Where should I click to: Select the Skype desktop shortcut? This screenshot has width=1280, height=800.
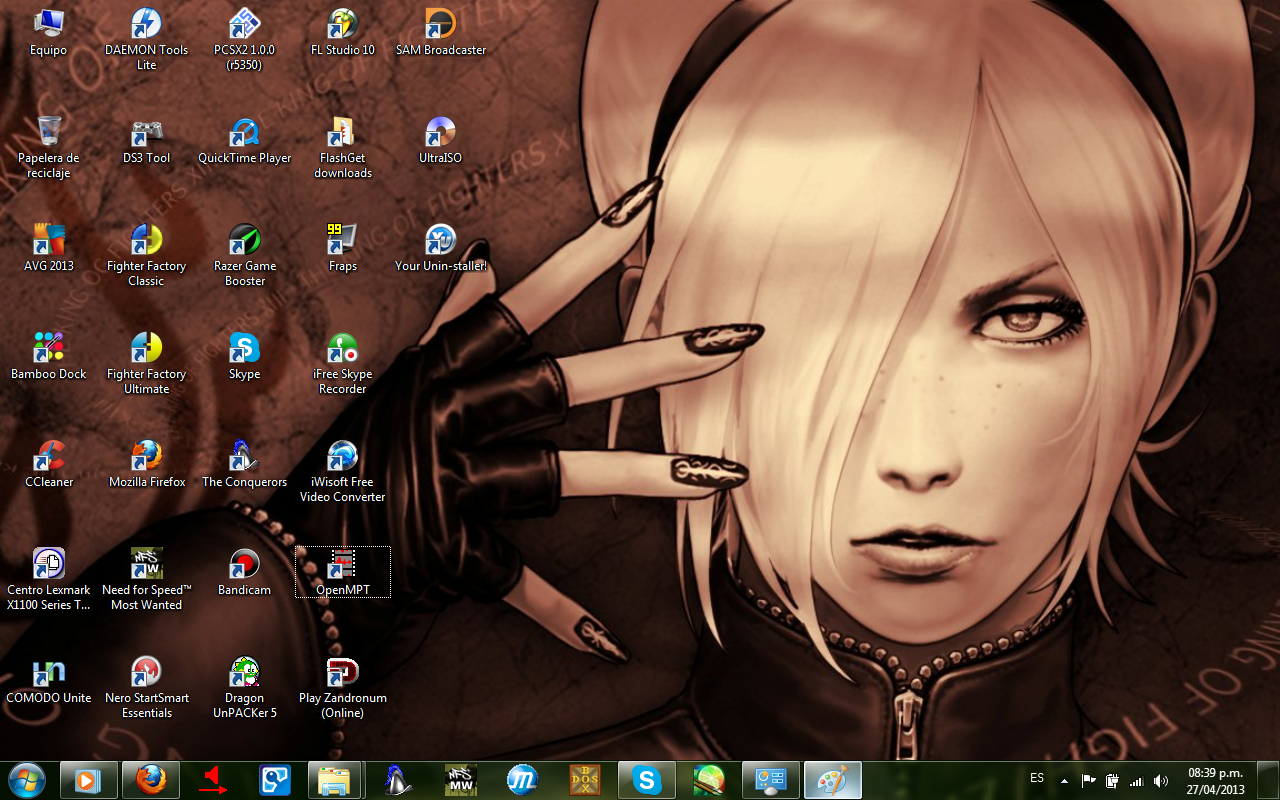(x=244, y=356)
